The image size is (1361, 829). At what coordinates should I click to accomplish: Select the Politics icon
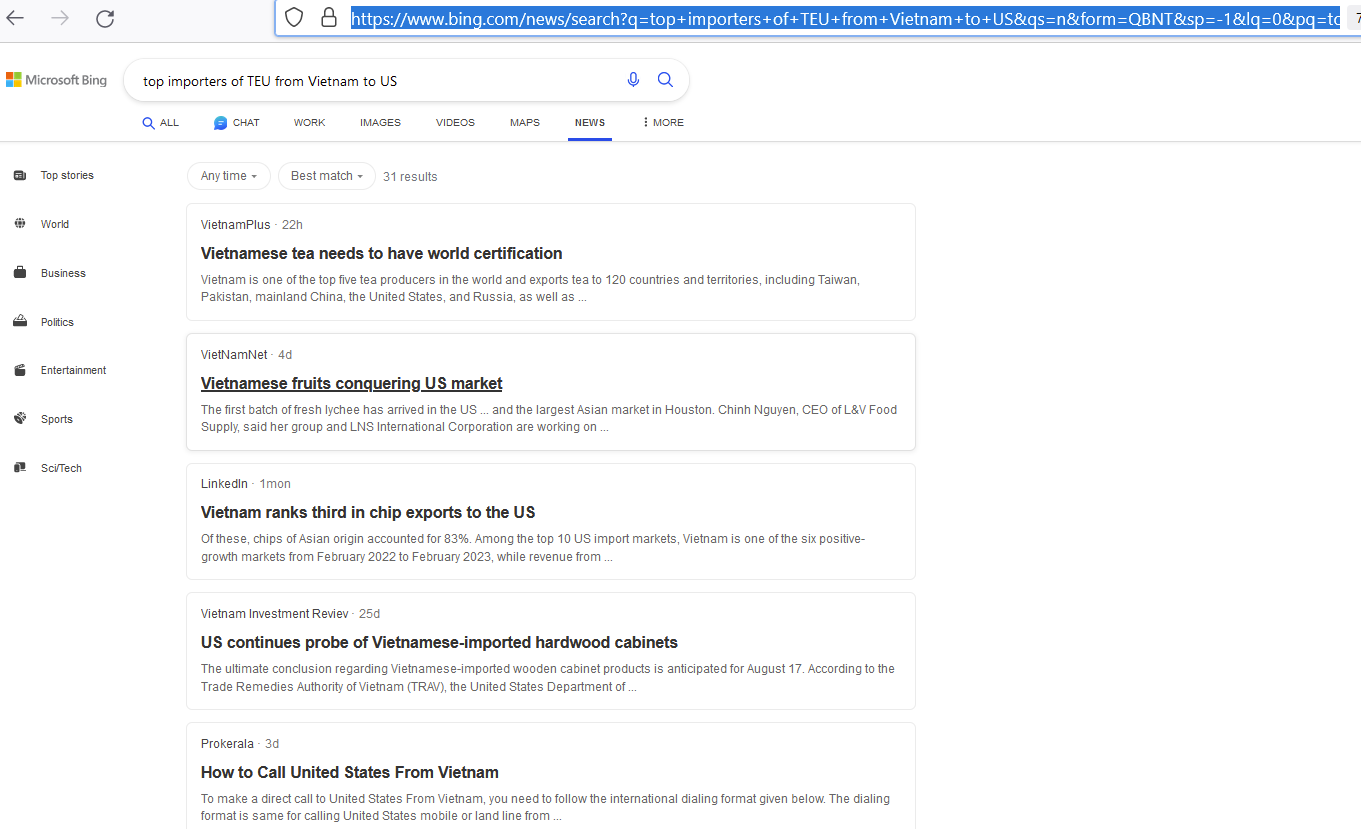click(x=20, y=322)
